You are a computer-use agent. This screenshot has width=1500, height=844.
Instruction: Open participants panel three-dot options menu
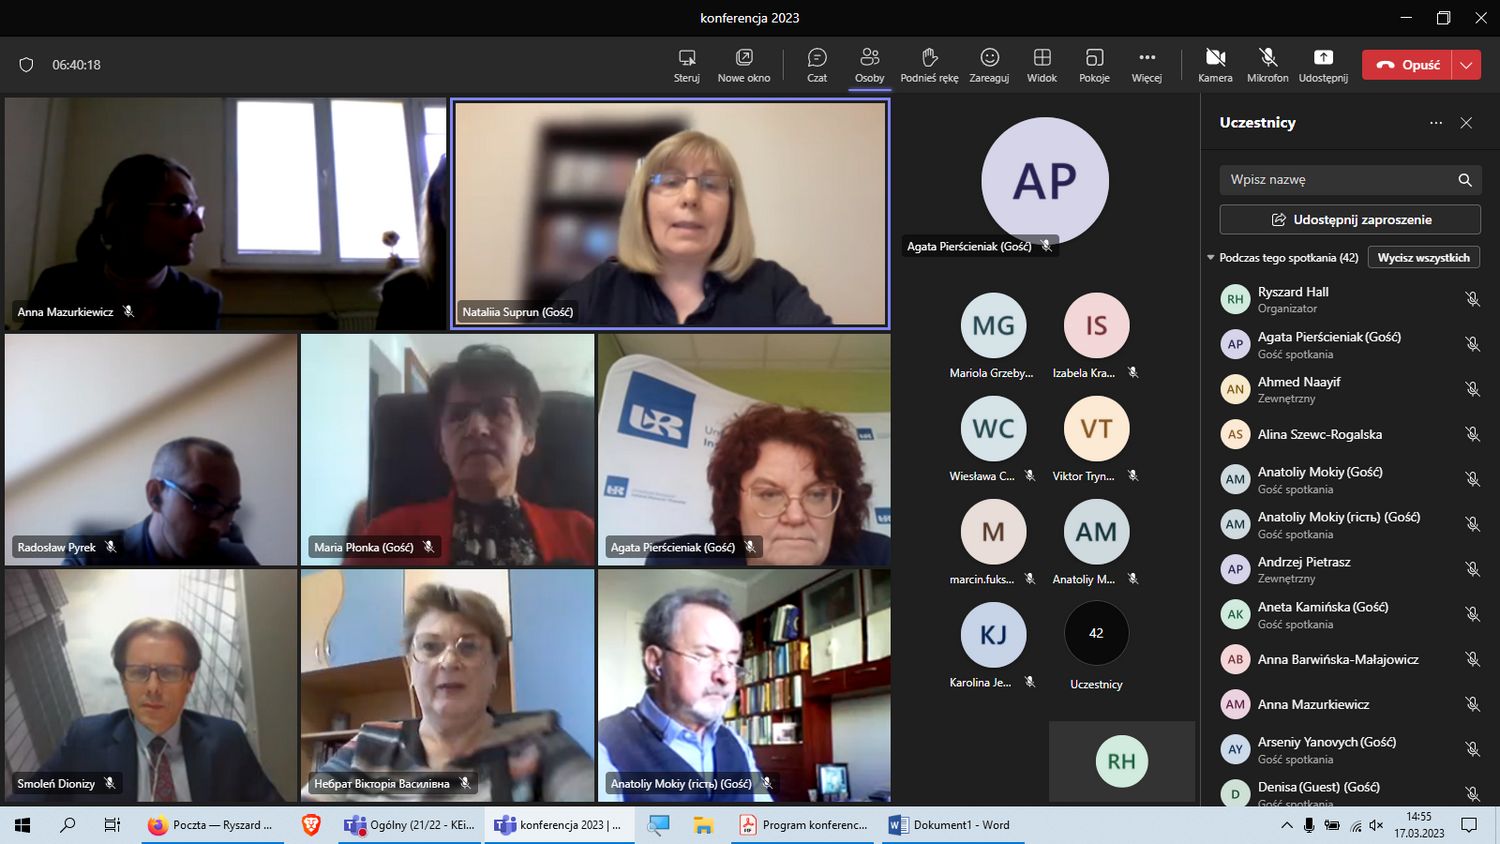coord(1436,123)
